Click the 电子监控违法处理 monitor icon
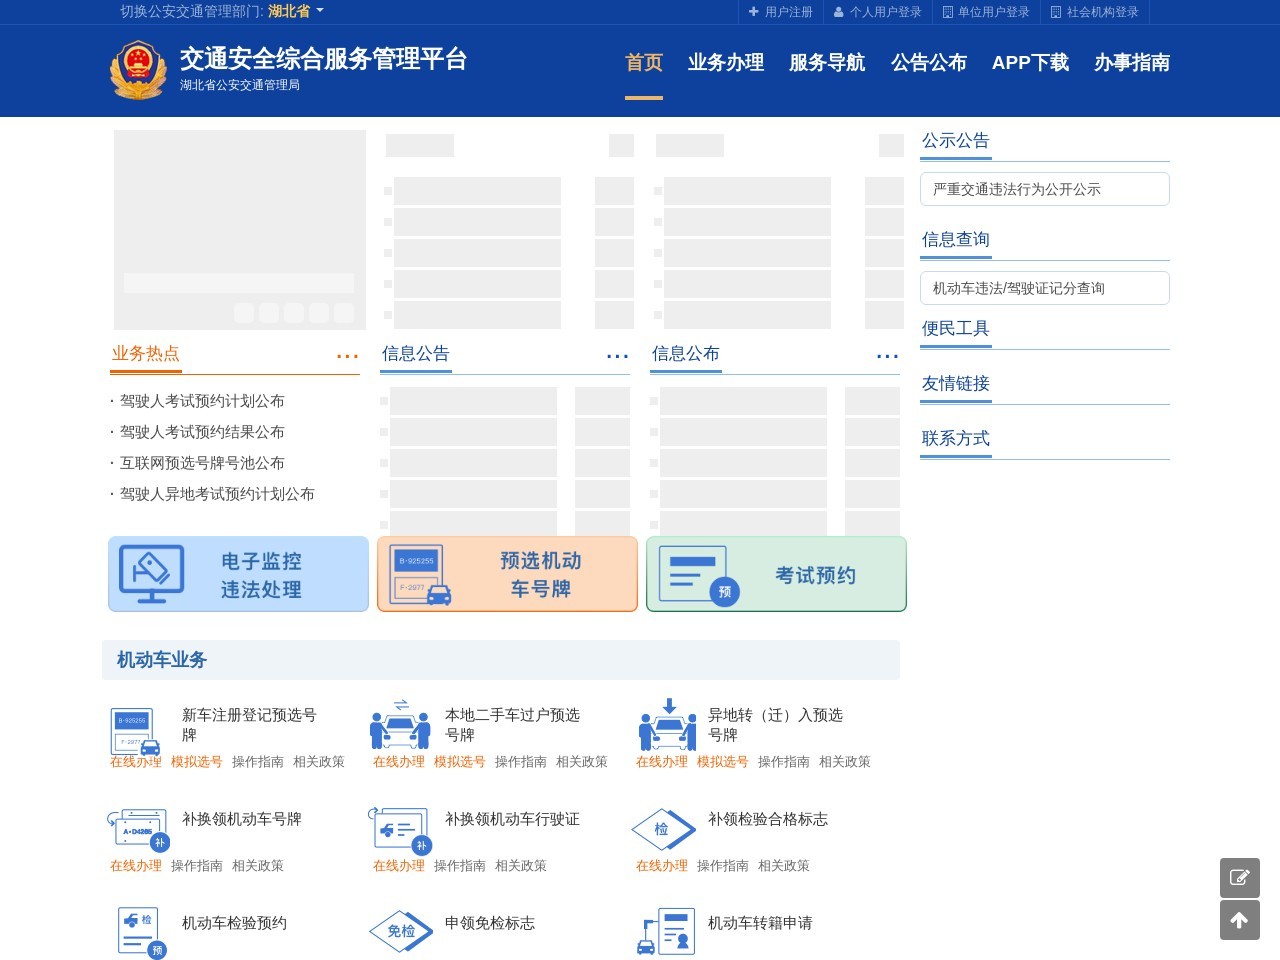 (151, 573)
